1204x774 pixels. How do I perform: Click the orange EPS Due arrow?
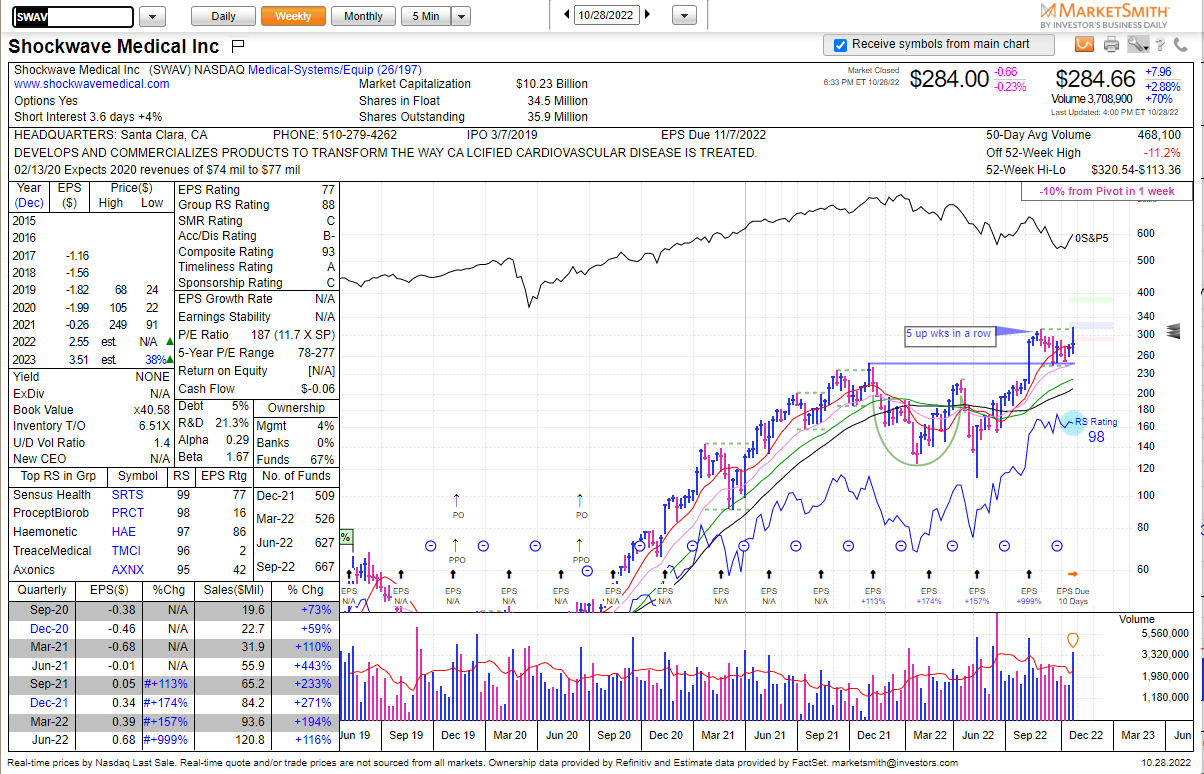1073,573
